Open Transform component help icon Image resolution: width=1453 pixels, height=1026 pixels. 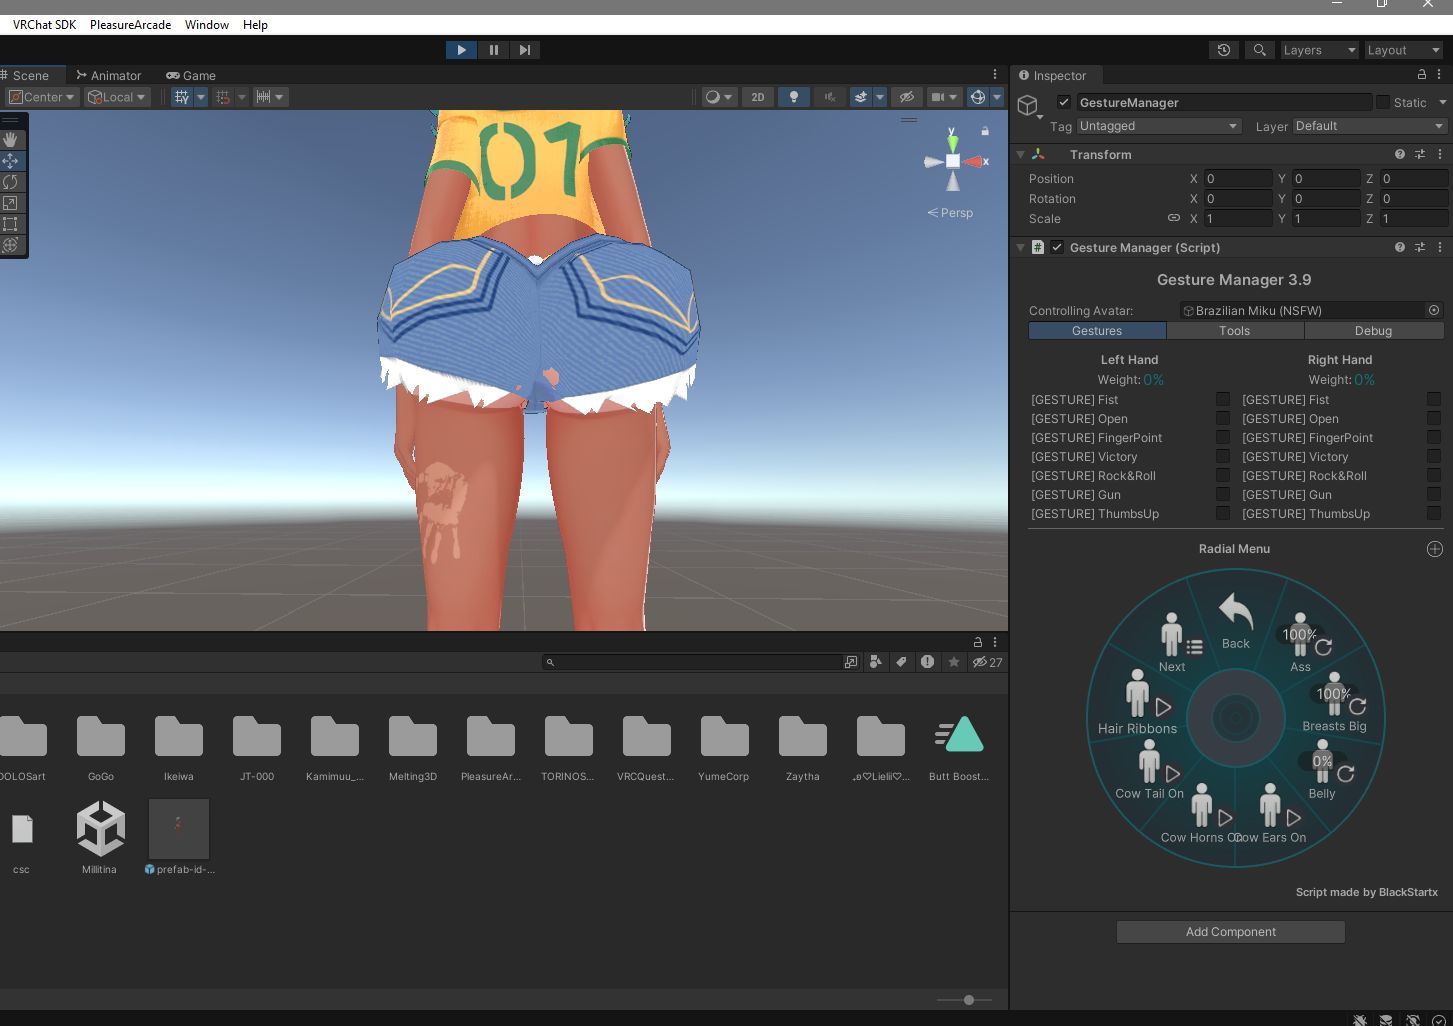[x=1400, y=154]
